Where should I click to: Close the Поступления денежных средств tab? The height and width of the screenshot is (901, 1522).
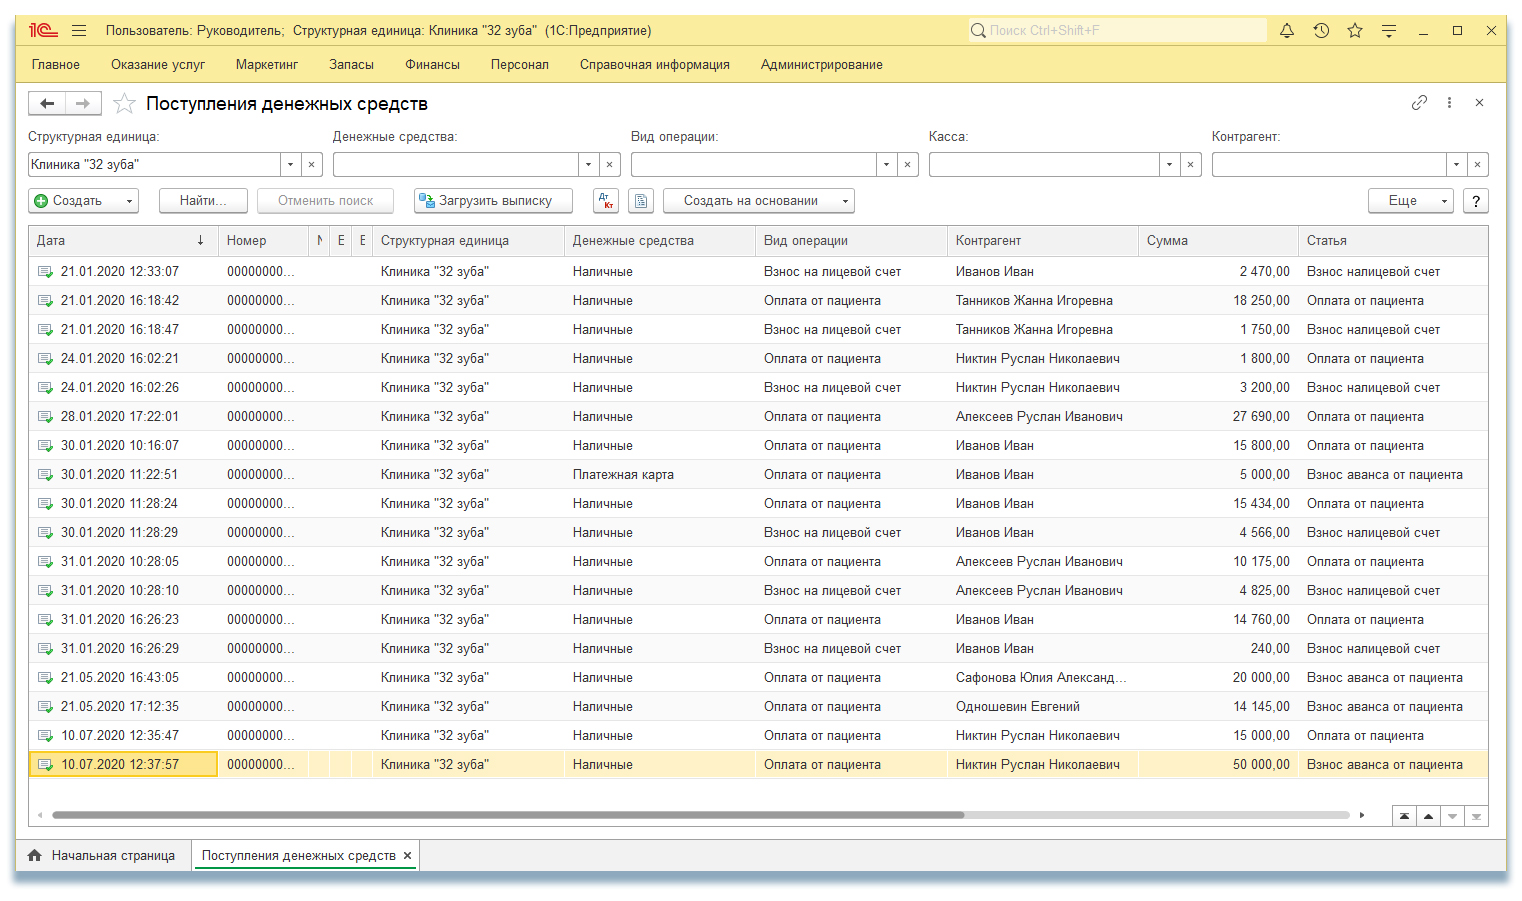[x=407, y=856]
